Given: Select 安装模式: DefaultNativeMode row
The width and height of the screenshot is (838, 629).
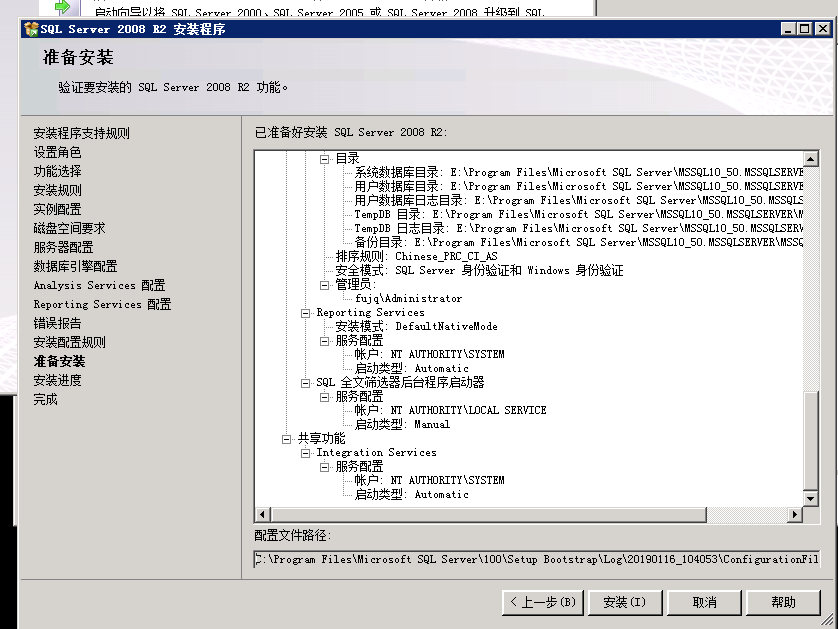Looking at the screenshot, I should (416, 327).
